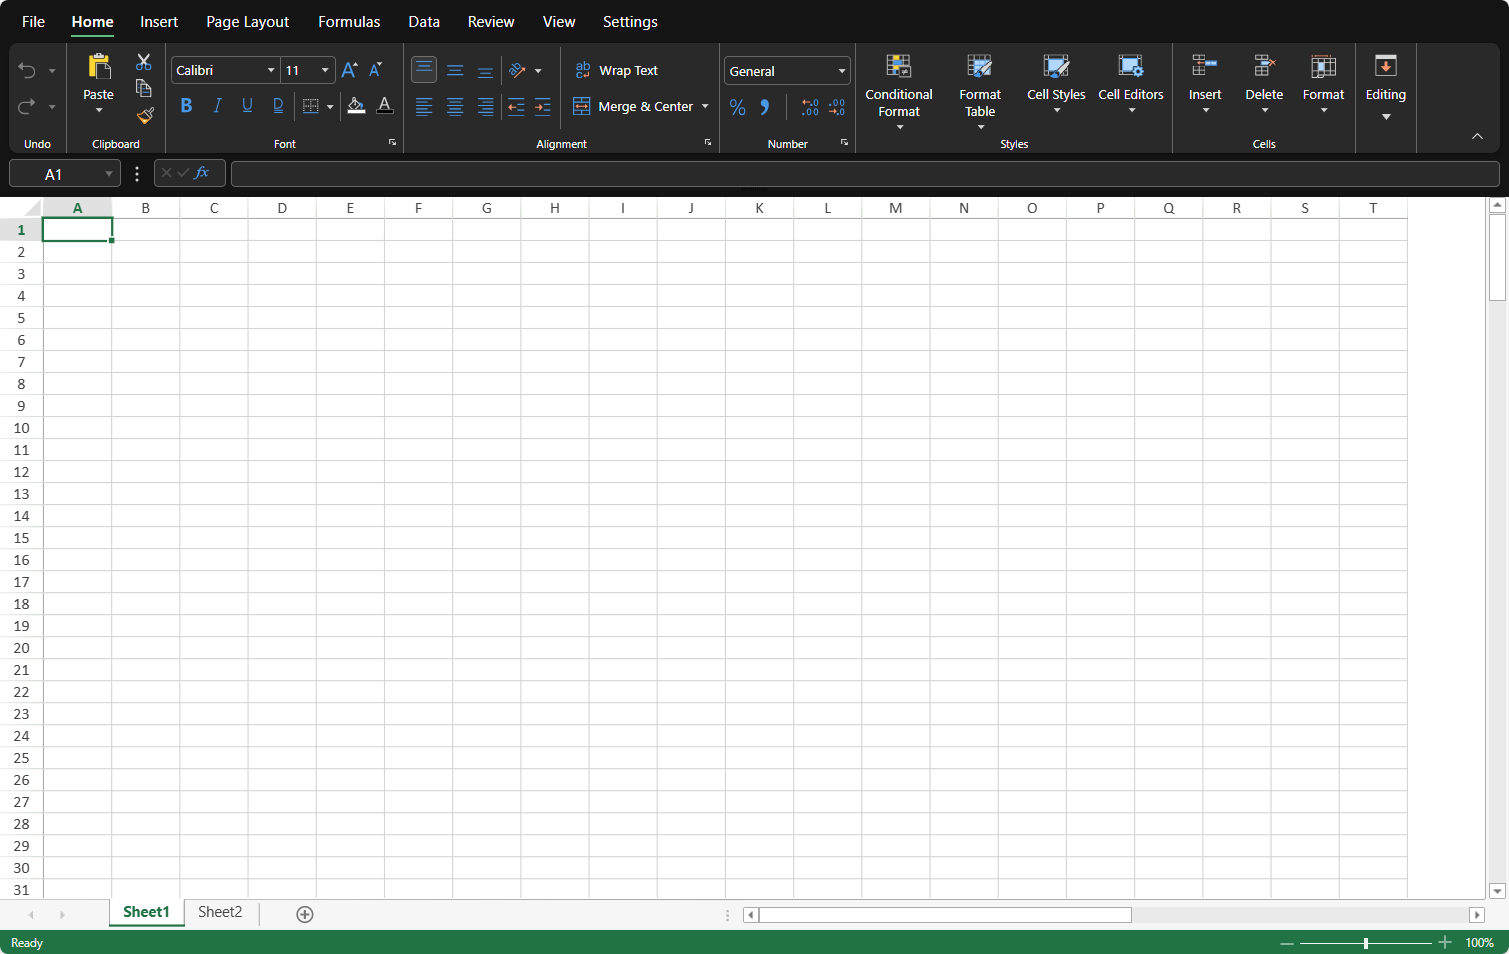
Task: Click the Increase Font Size icon
Action: pos(349,70)
